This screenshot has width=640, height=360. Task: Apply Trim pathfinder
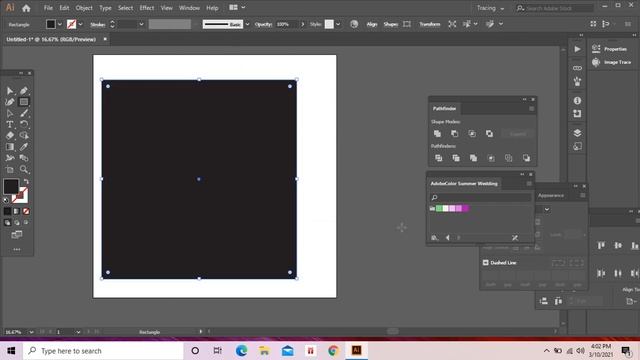click(x=456, y=158)
